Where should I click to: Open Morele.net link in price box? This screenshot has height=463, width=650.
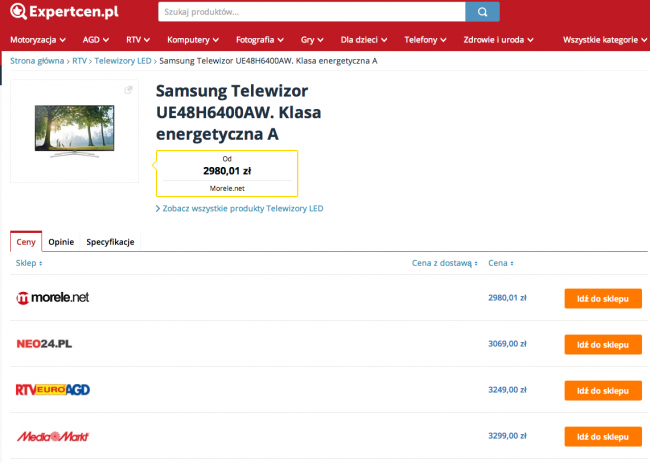(227, 188)
